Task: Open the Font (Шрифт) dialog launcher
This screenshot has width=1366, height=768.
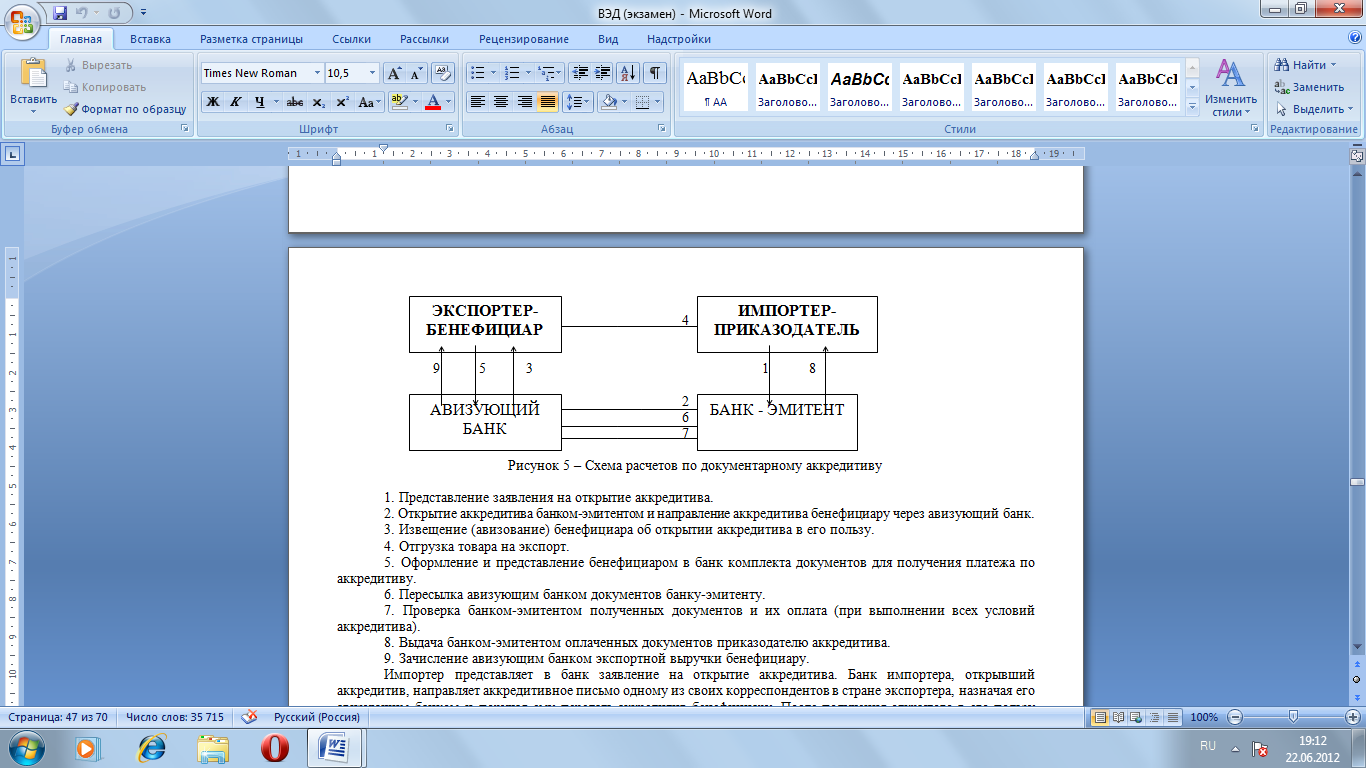Action: 448,129
